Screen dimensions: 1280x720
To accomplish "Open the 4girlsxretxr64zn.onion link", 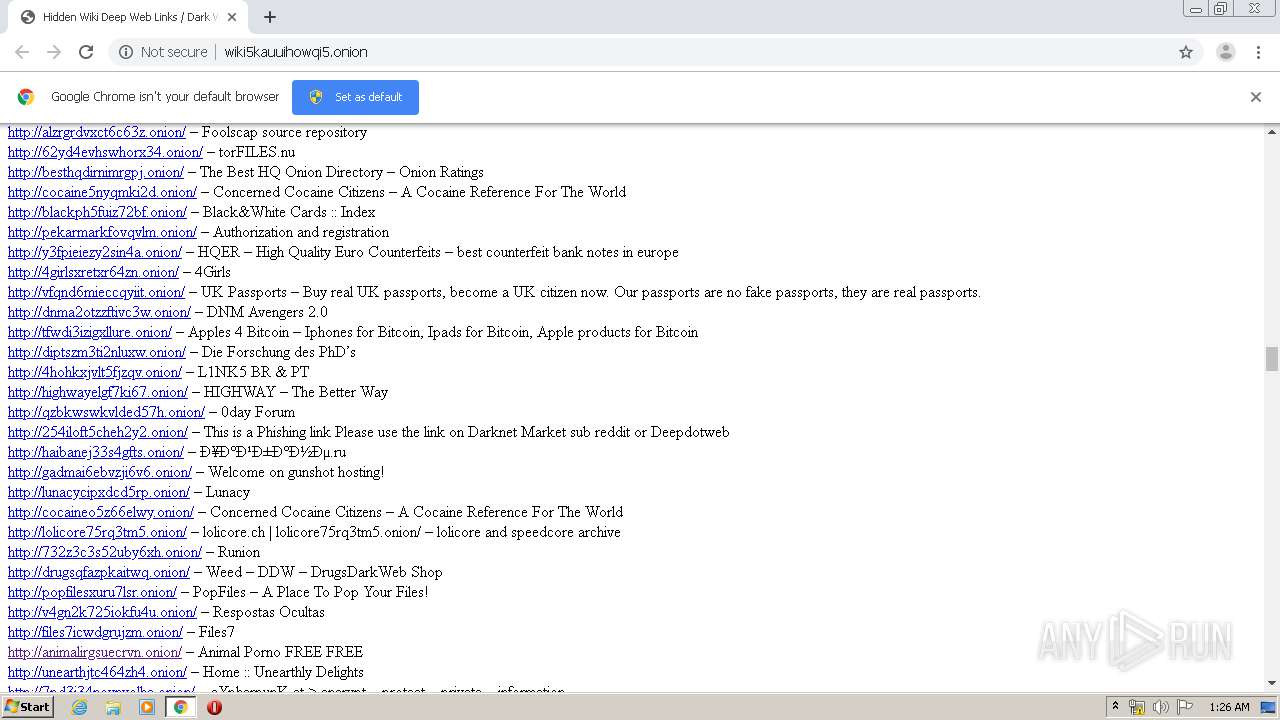I will 93,272.
